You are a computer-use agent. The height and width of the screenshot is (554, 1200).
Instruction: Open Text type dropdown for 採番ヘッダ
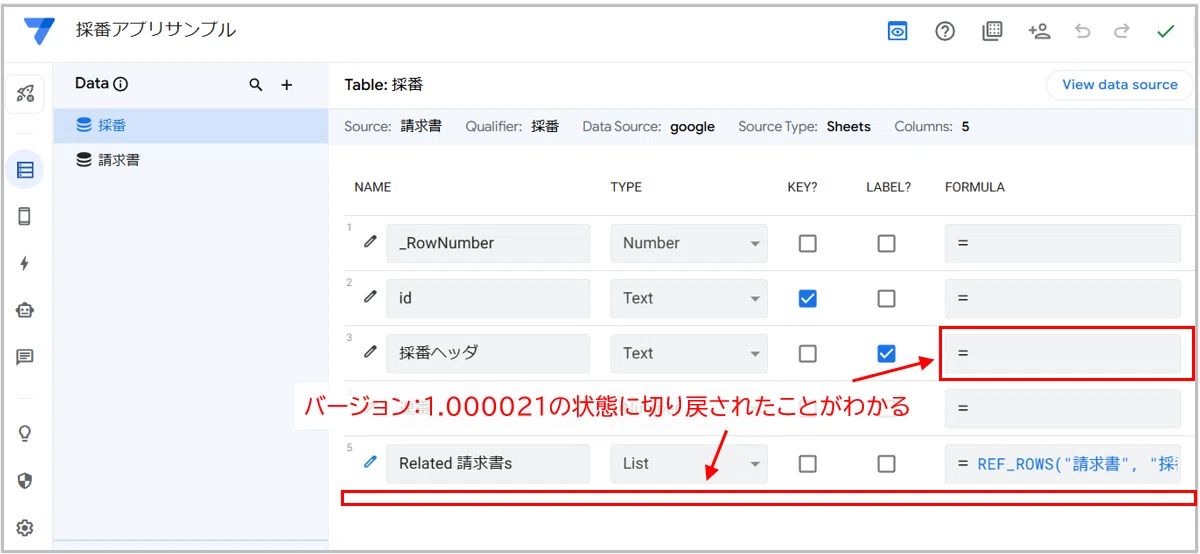[689, 353]
